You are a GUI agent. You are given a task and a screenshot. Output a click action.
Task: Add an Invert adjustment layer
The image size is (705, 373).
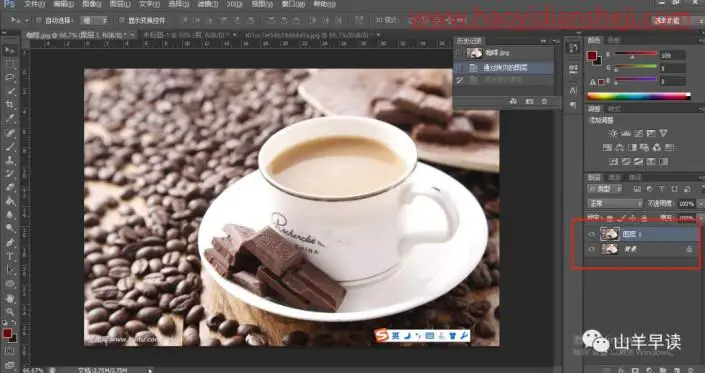click(613, 161)
